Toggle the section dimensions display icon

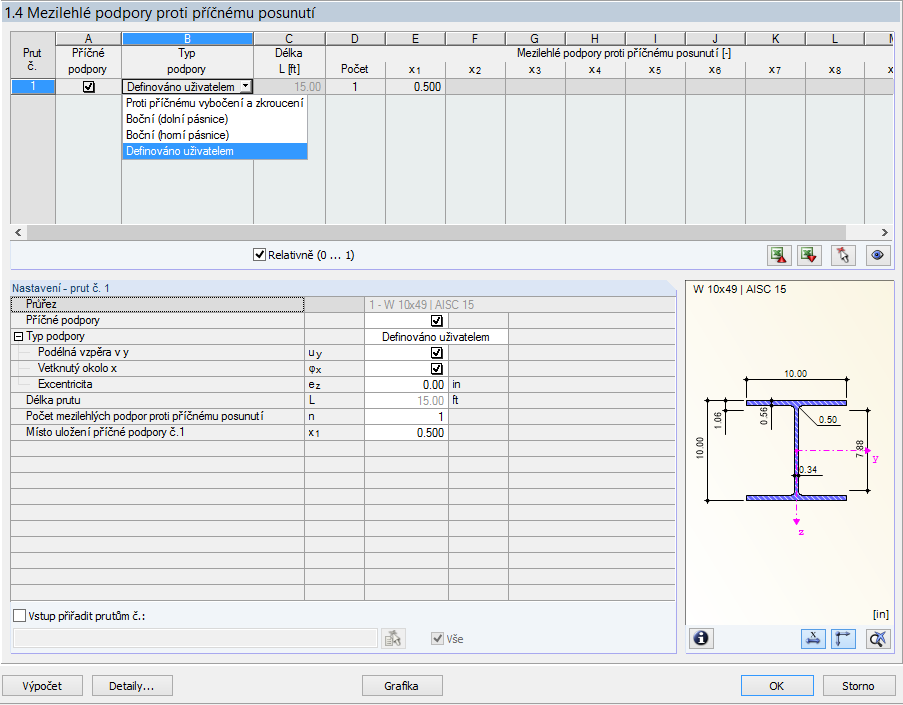[813, 638]
